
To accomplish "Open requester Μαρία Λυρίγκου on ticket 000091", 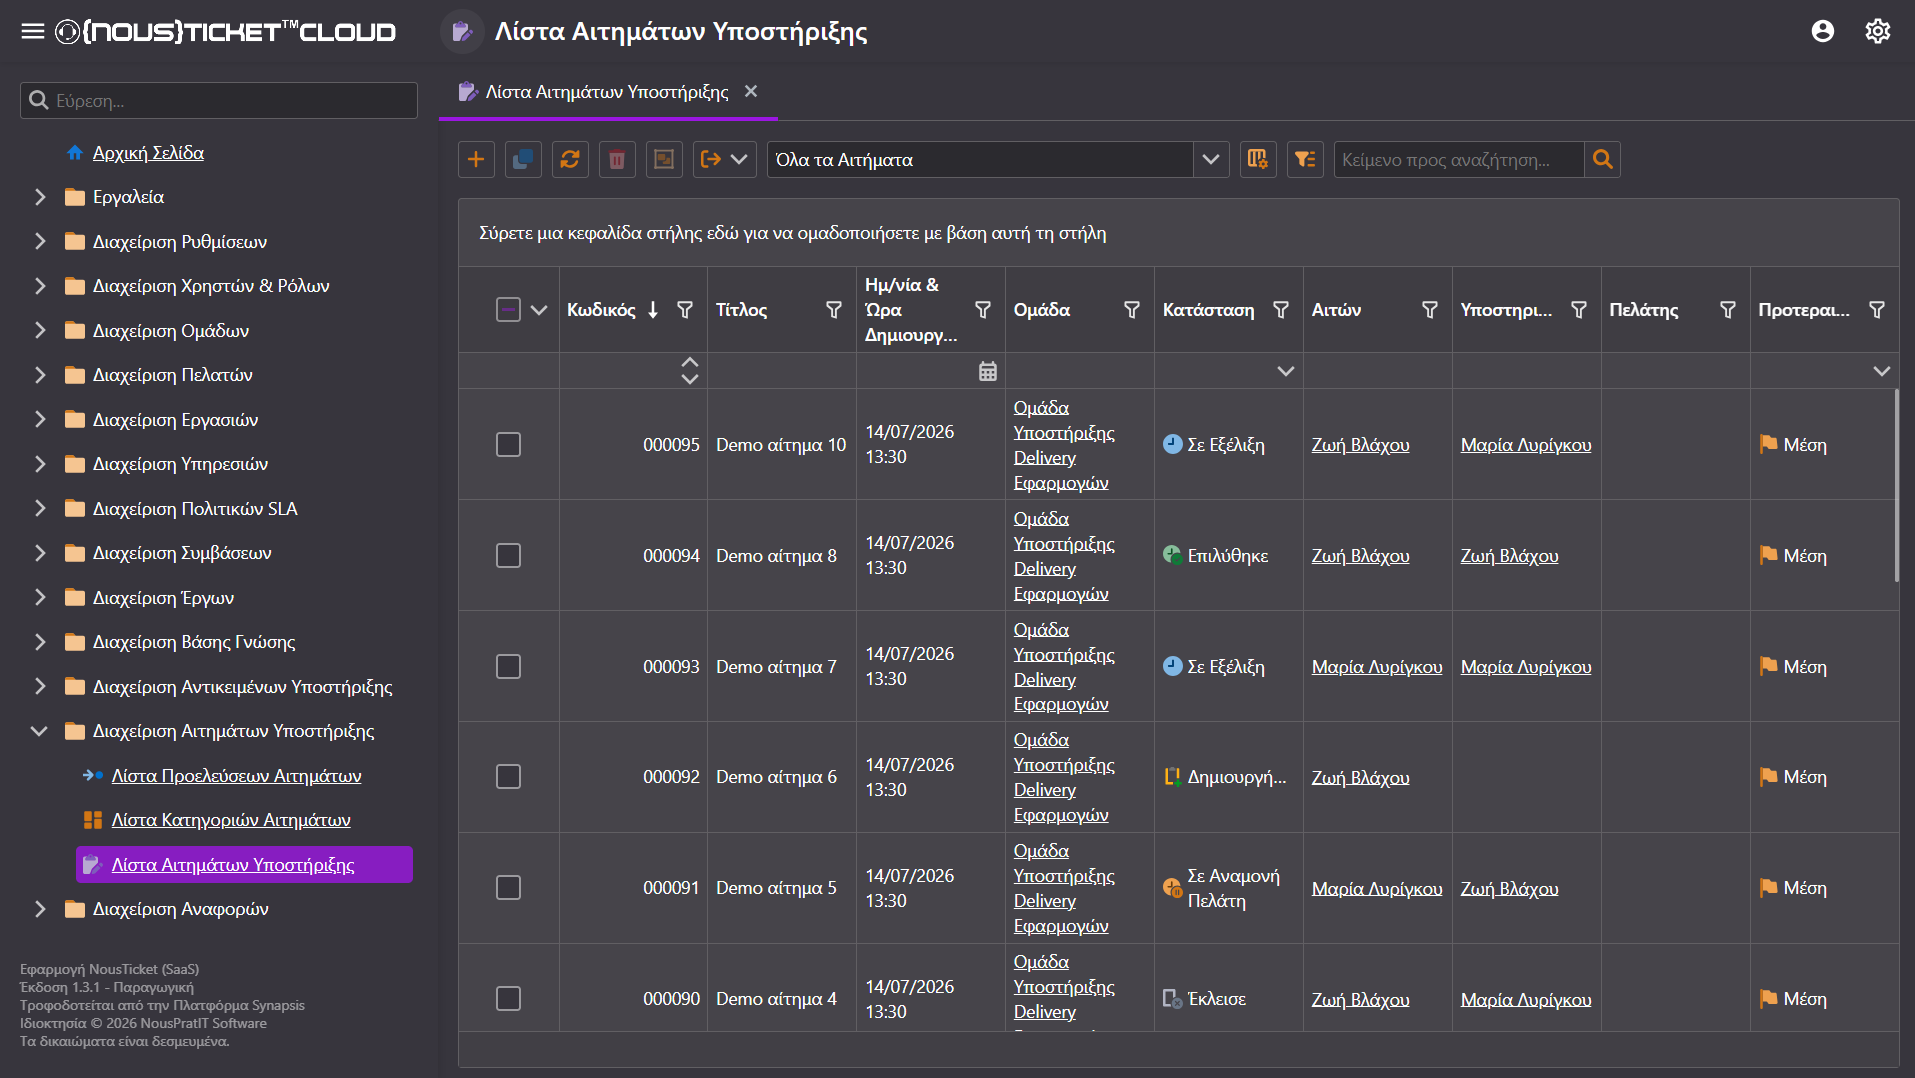I will (x=1377, y=889).
